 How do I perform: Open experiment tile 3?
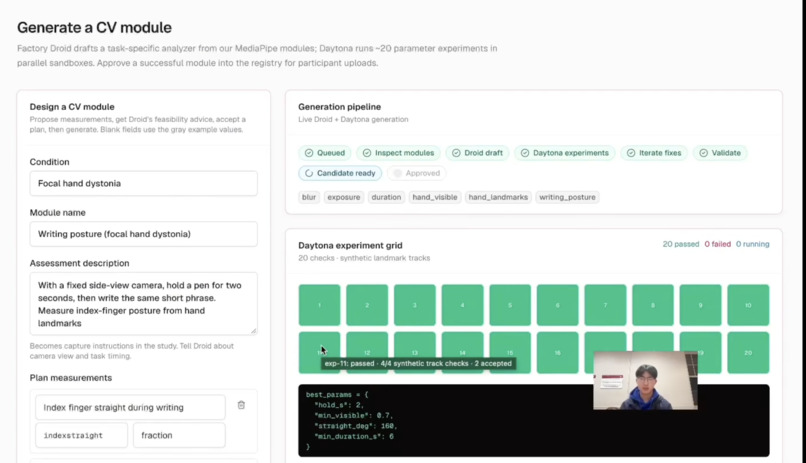tap(415, 305)
